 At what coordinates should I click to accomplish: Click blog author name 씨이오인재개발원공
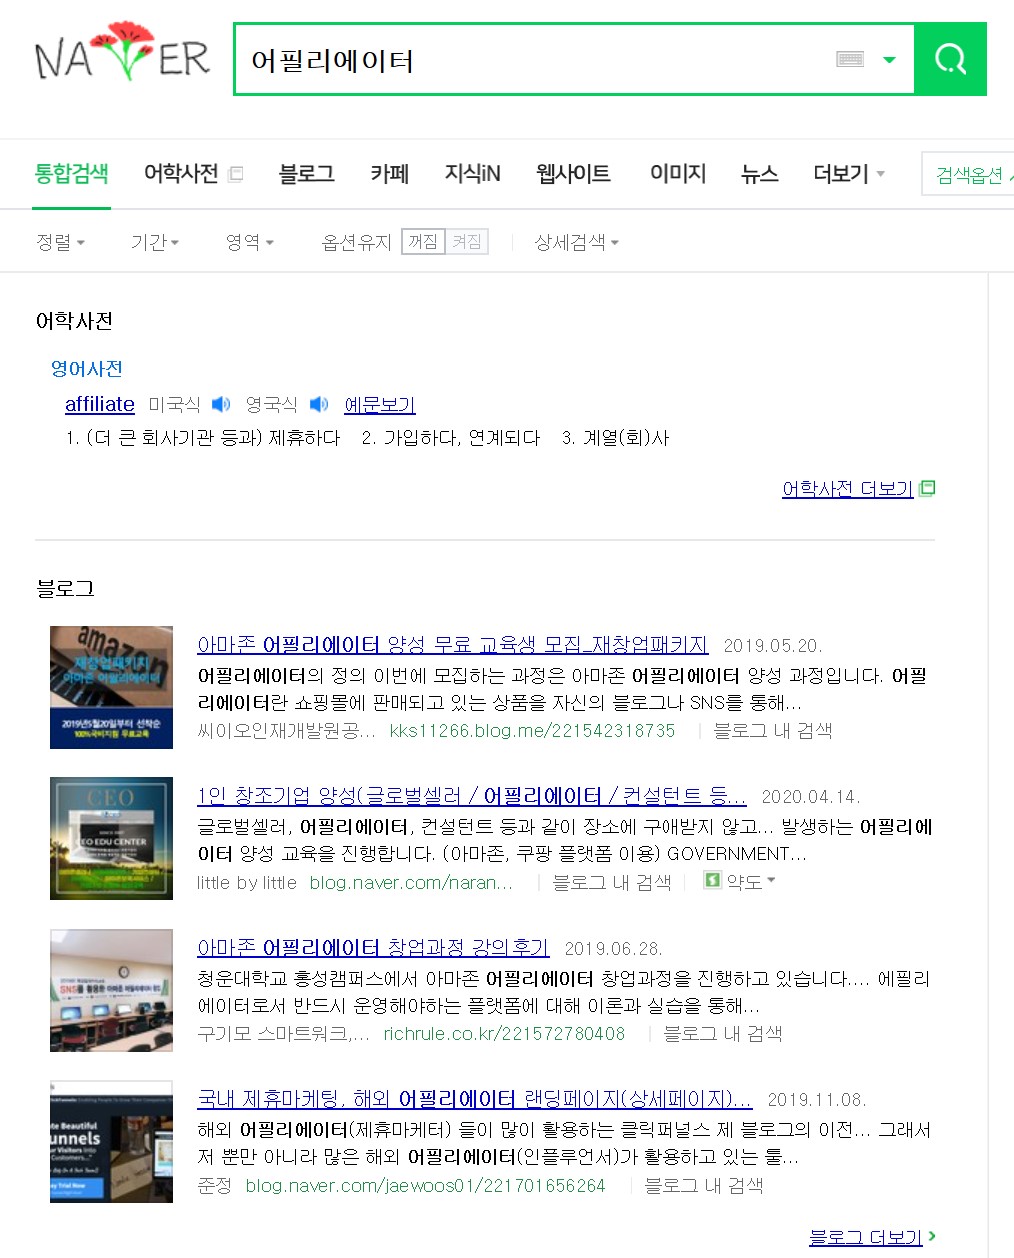(x=286, y=730)
